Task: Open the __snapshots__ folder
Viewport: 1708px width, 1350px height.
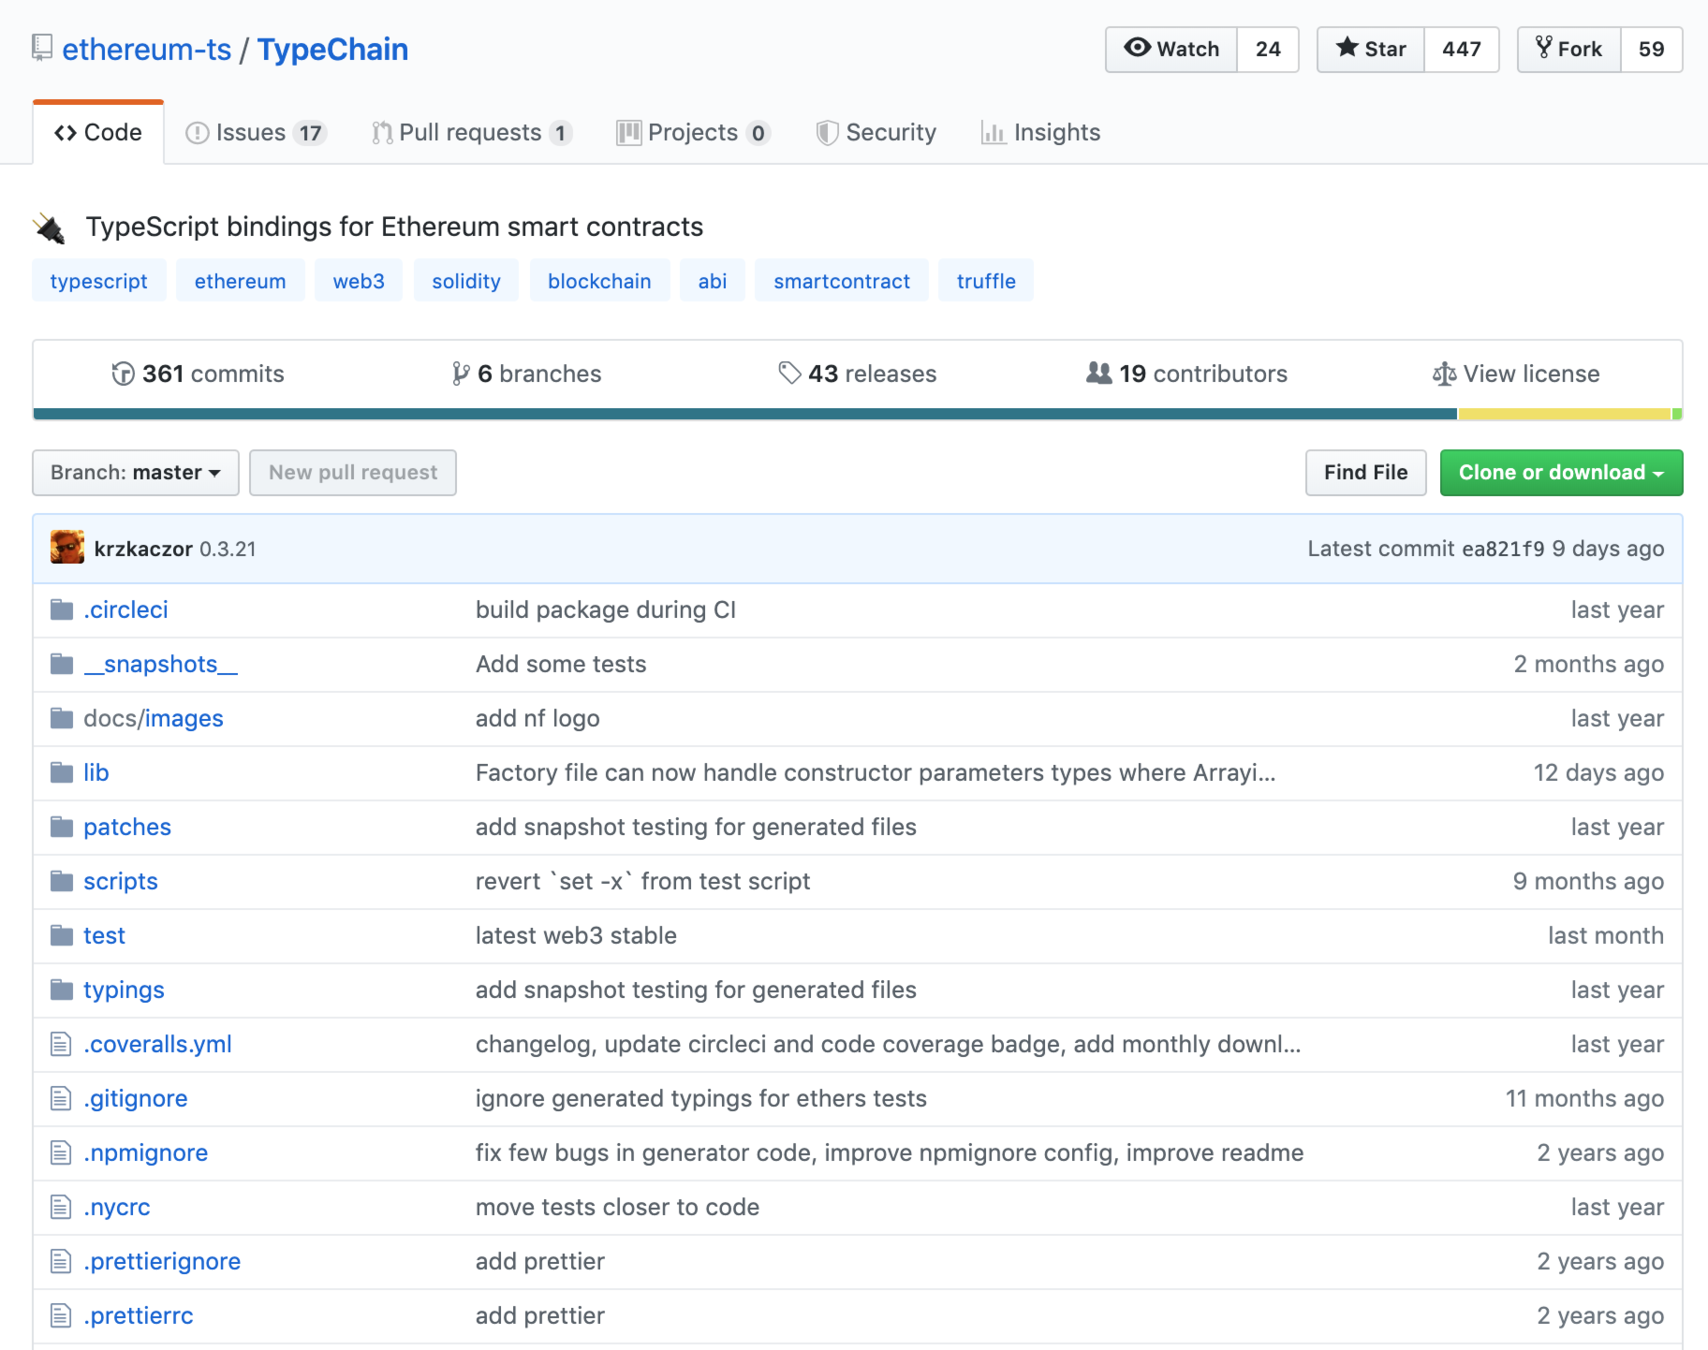Action: (161, 664)
